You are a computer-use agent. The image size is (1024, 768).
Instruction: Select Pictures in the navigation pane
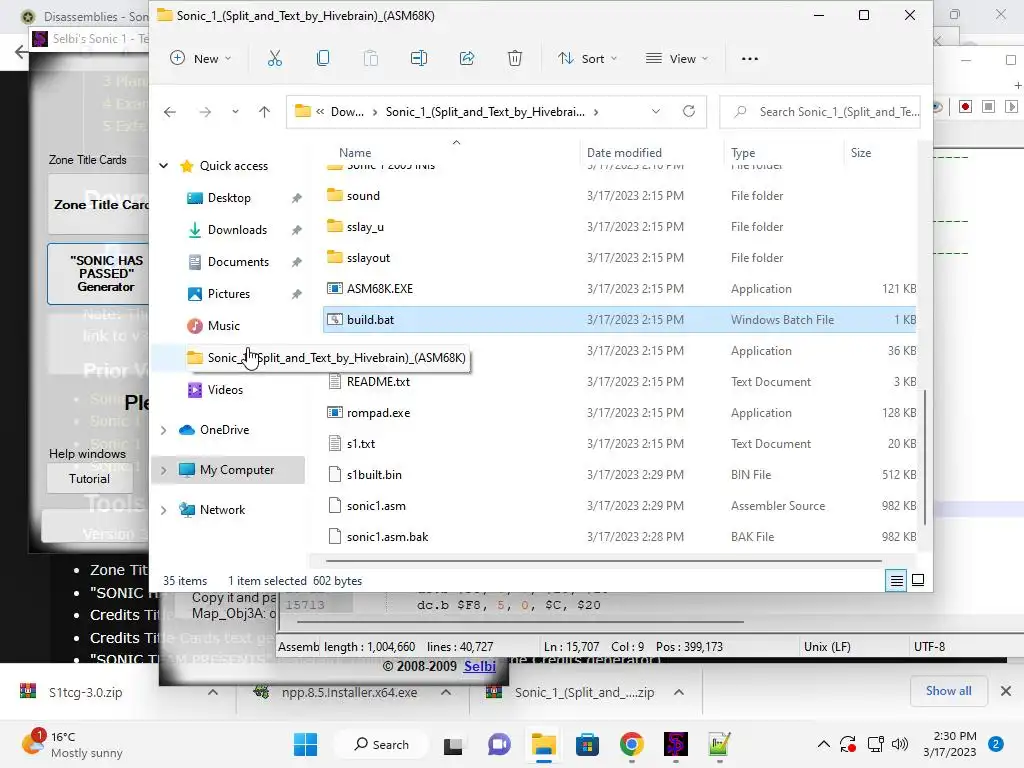click(x=229, y=294)
